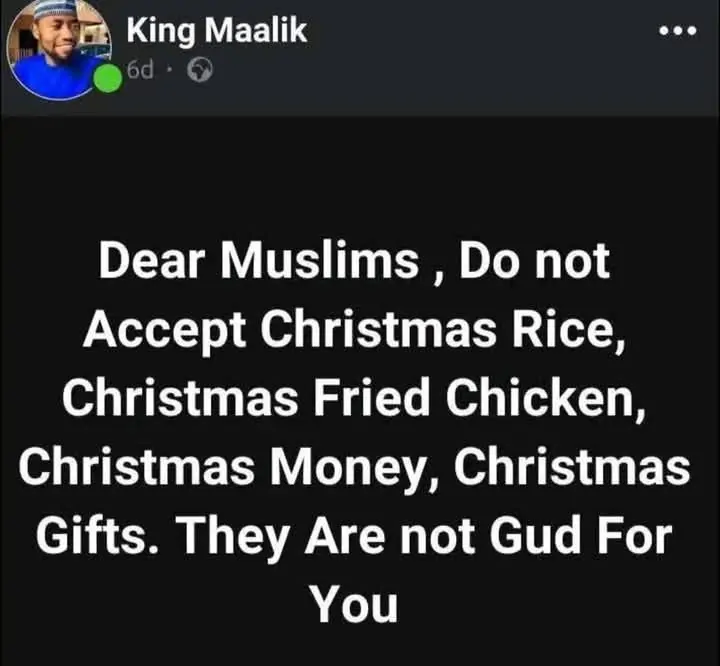
Task: Click the final word 'You' in the post
Action: coord(353,604)
